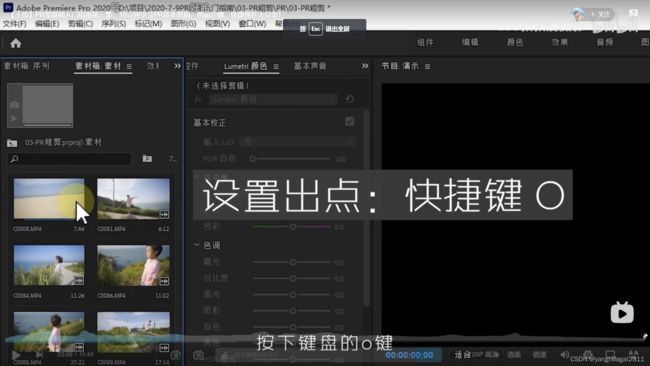Adjust the 色彩 tint slider
Viewport: 650px width, 366px height.
pyautogui.click(x=292, y=227)
